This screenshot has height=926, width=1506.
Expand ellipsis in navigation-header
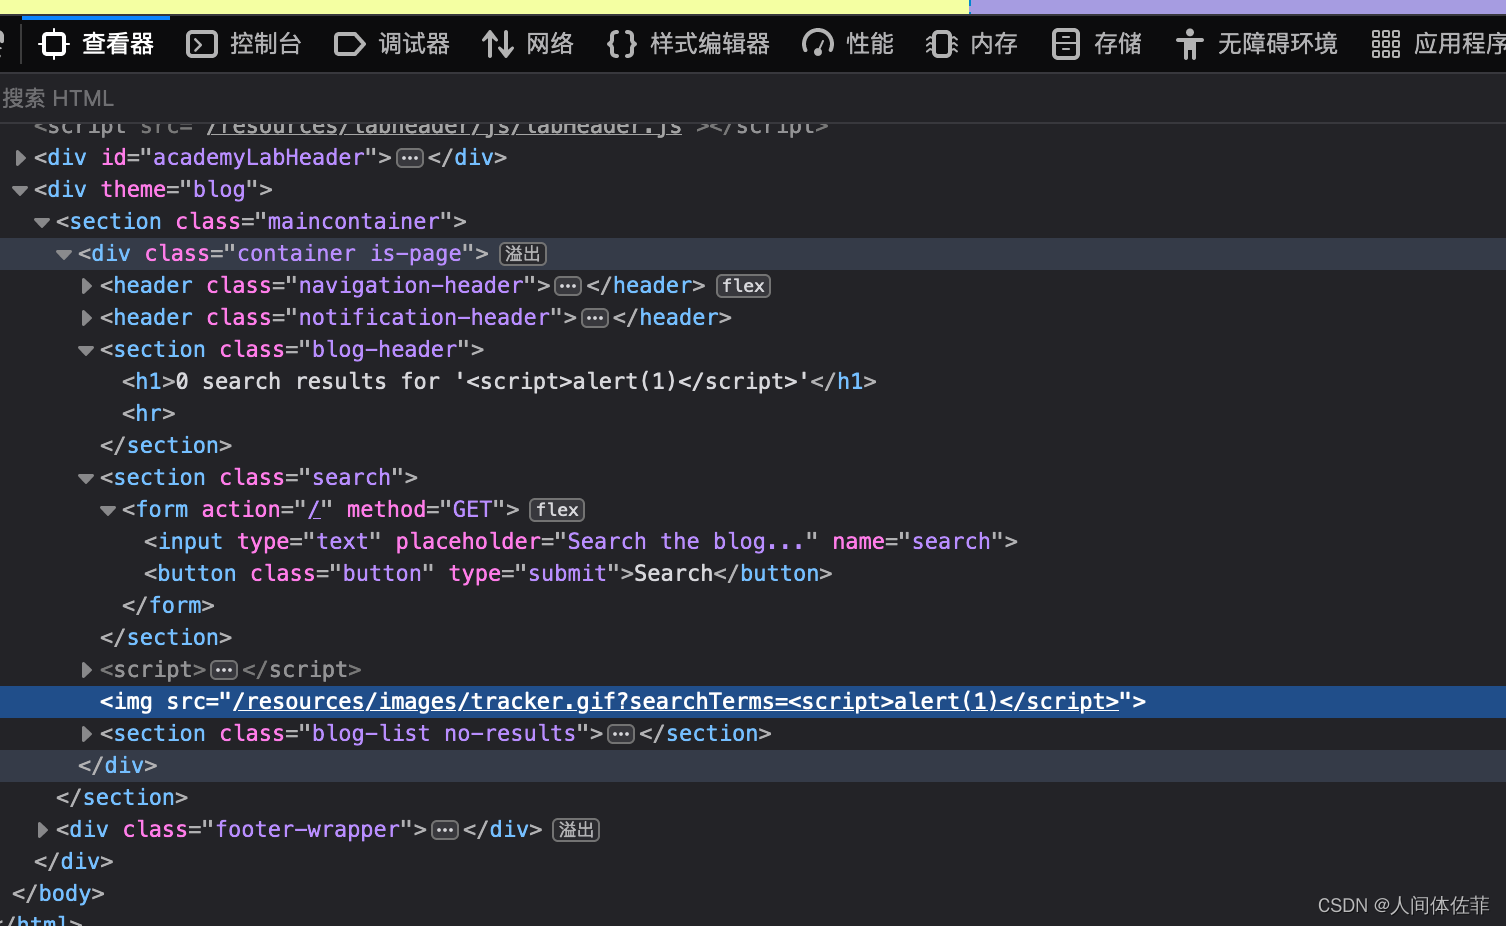pyautogui.click(x=568, y=286)
